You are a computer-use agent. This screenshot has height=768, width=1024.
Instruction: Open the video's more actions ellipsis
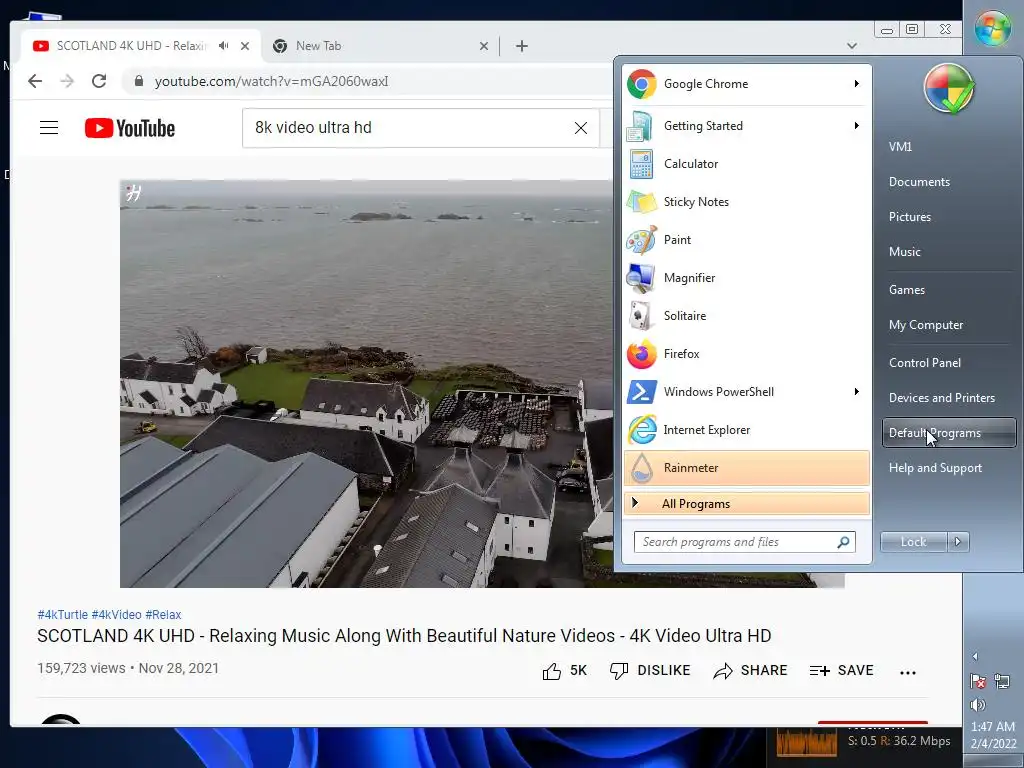tap(908, 672)
